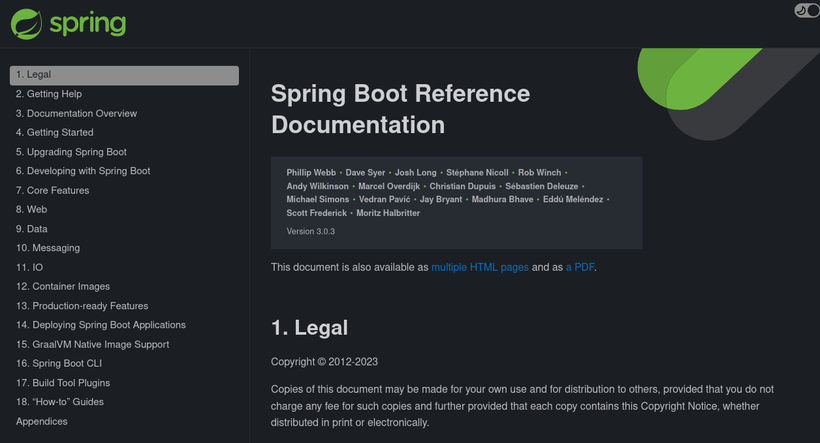Open the "a PDF" link
This screenshot has height=443, width=820.
[581, 267]
